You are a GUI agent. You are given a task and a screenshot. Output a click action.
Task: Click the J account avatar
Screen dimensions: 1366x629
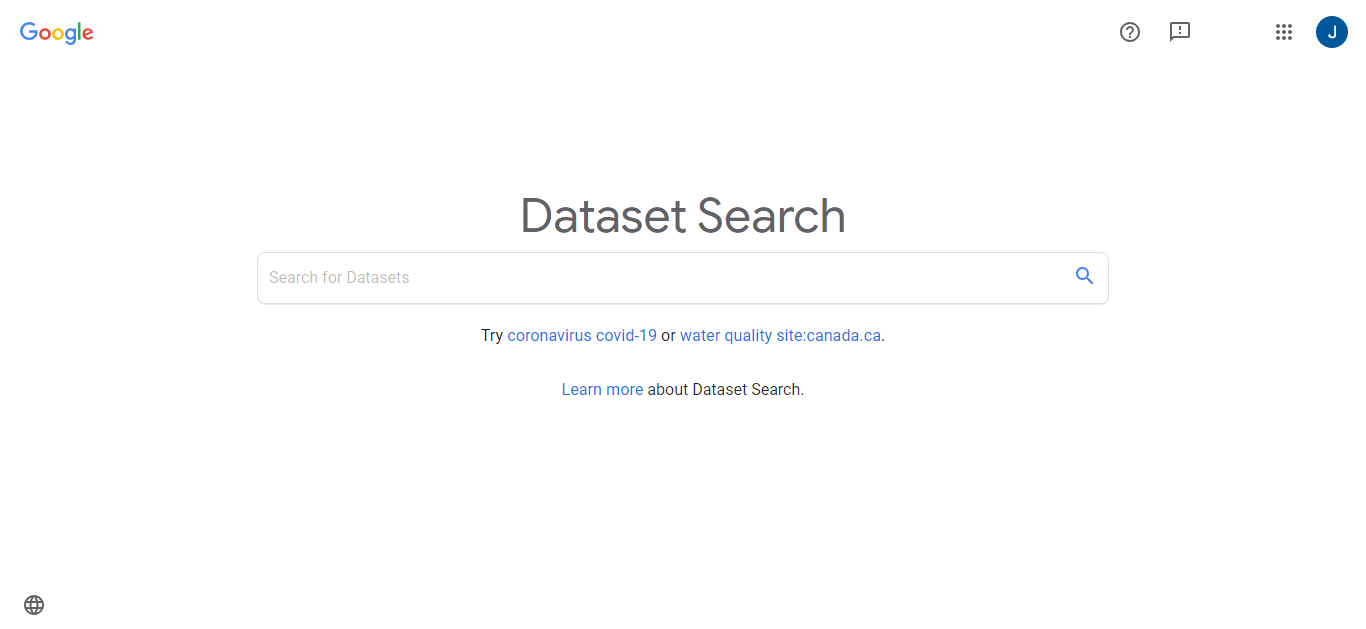[1332, 32]
